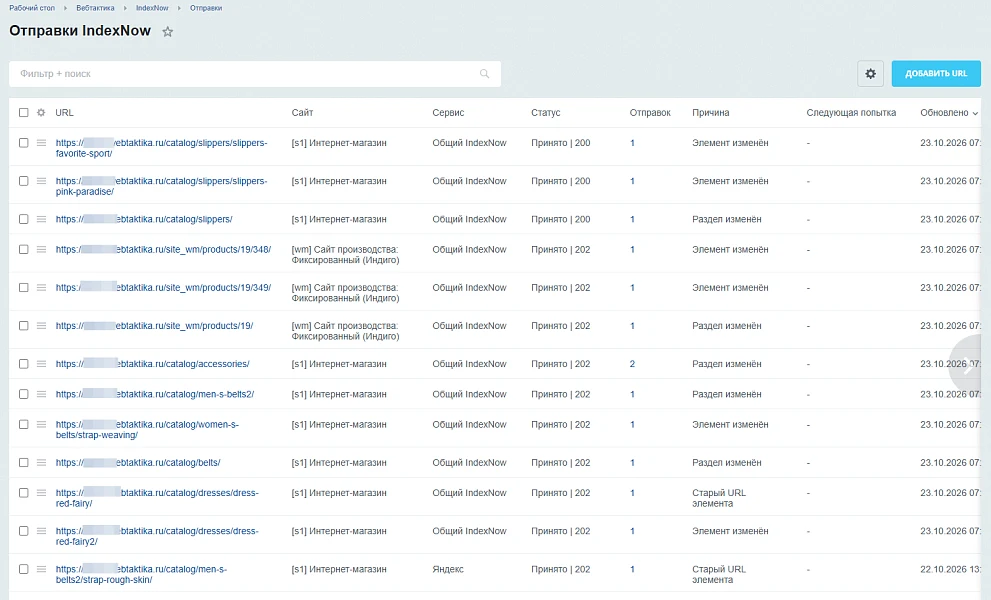Check the strap-rough-skin row checkbox
The width and height of the screenshot is (991, 600).
[x=23, y=569]
